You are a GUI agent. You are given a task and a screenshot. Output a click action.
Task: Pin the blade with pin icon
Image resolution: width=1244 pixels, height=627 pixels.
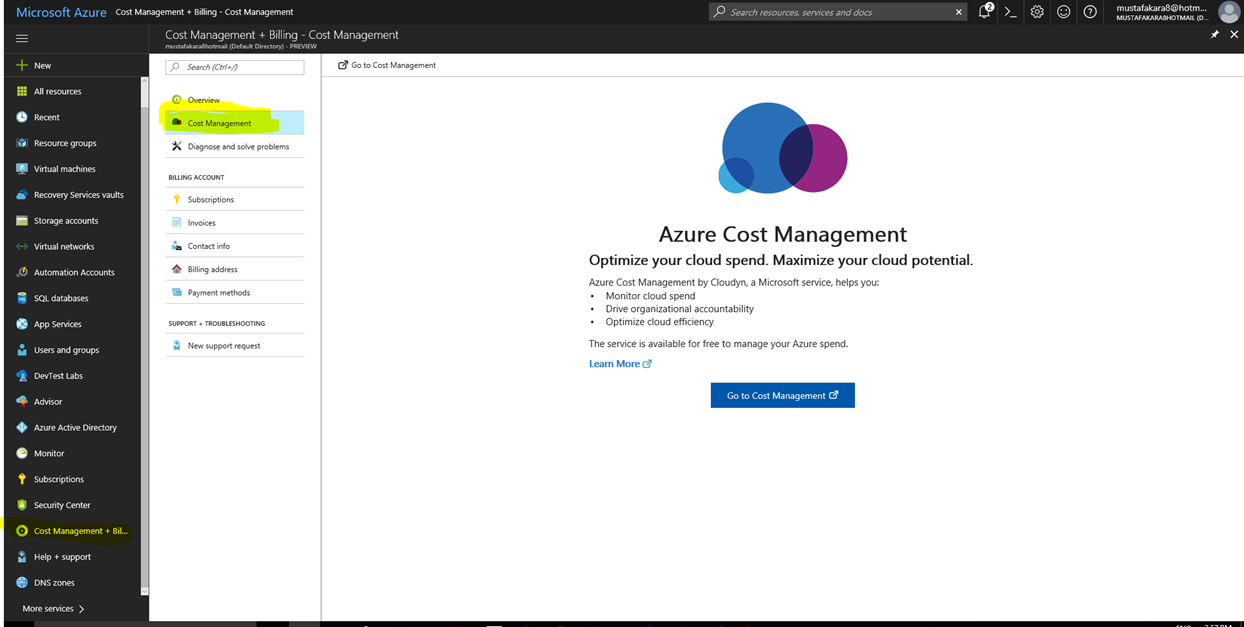pyautogui.click(x=1215, y=34)
